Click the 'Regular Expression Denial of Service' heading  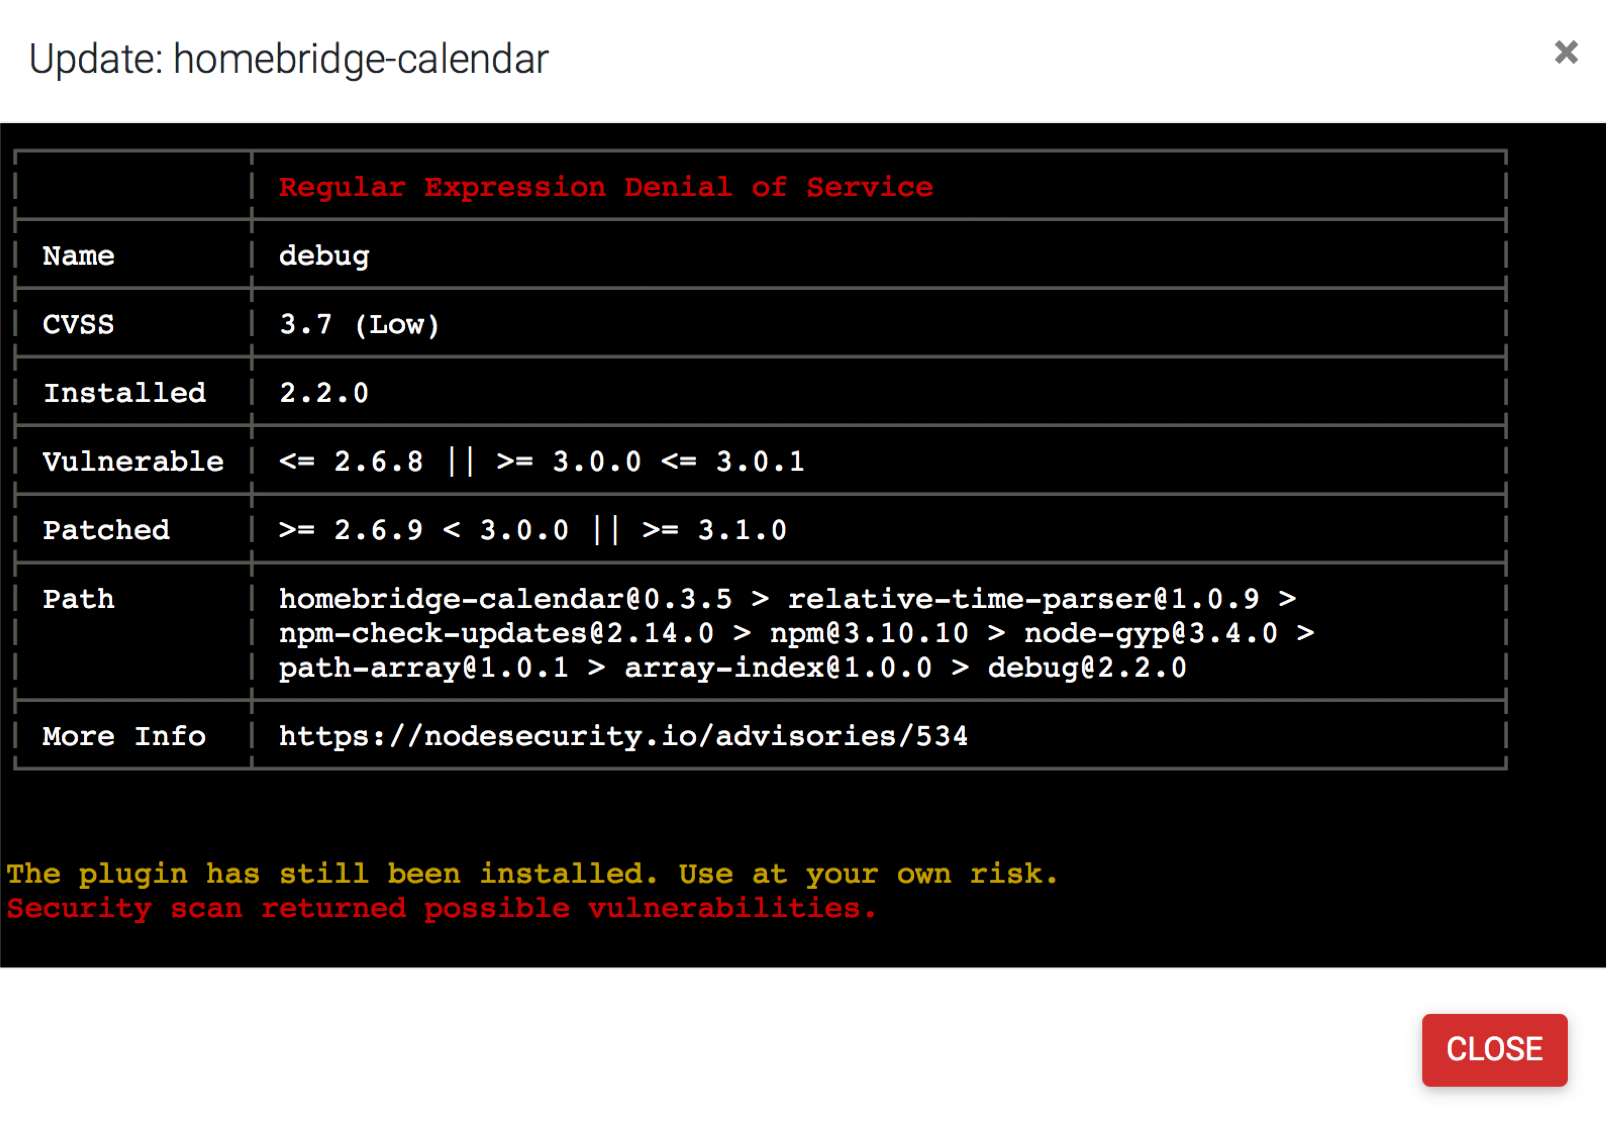(x=605, y=187)
